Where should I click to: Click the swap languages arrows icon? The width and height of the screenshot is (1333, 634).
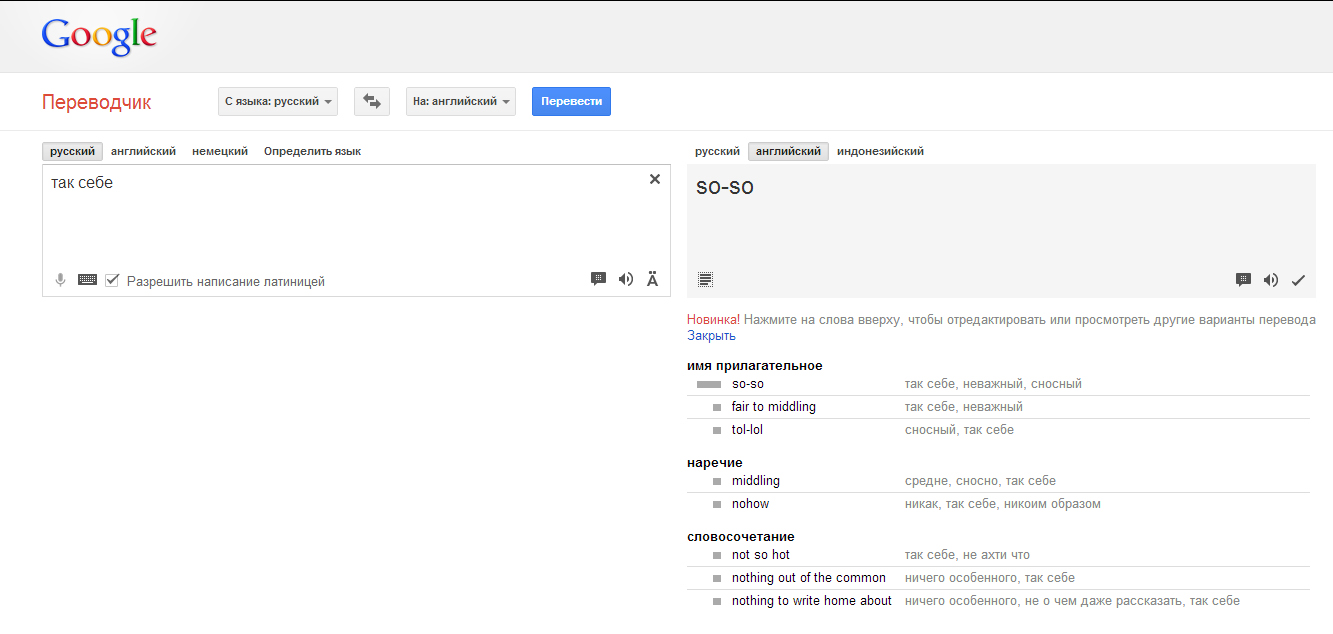pyautogui.click(x=372, y=101)
